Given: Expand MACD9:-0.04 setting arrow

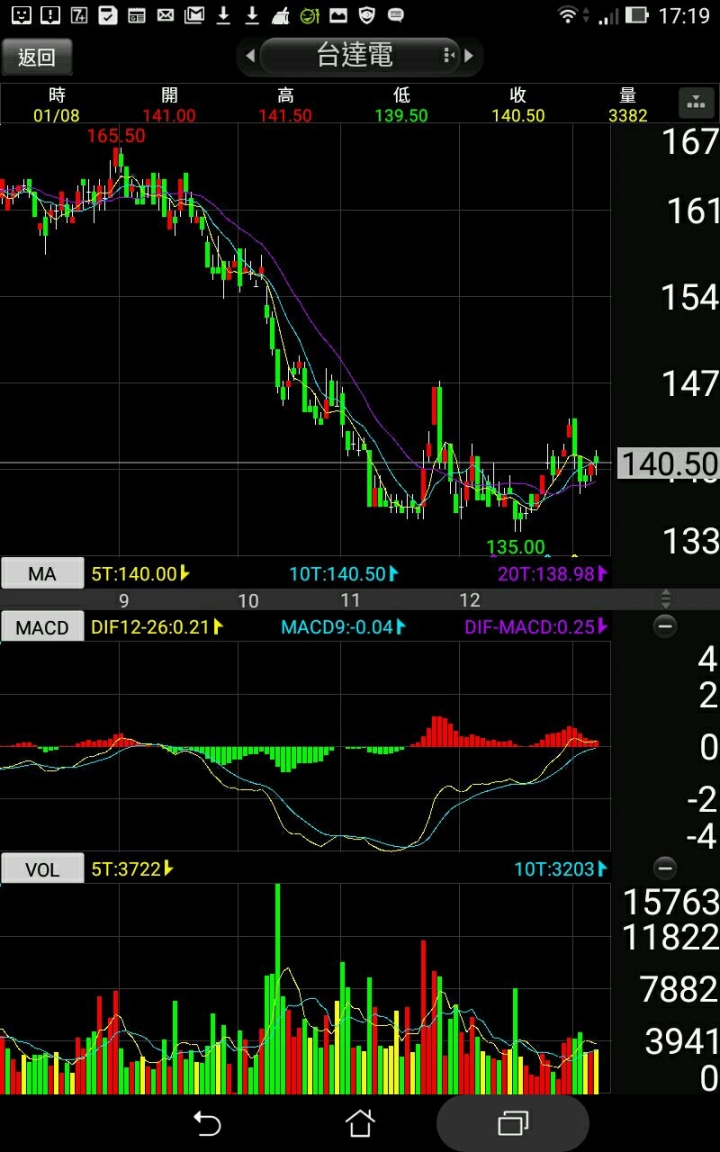Looking at the screenshot, I should pyautogui.click(x=401, y=627).
